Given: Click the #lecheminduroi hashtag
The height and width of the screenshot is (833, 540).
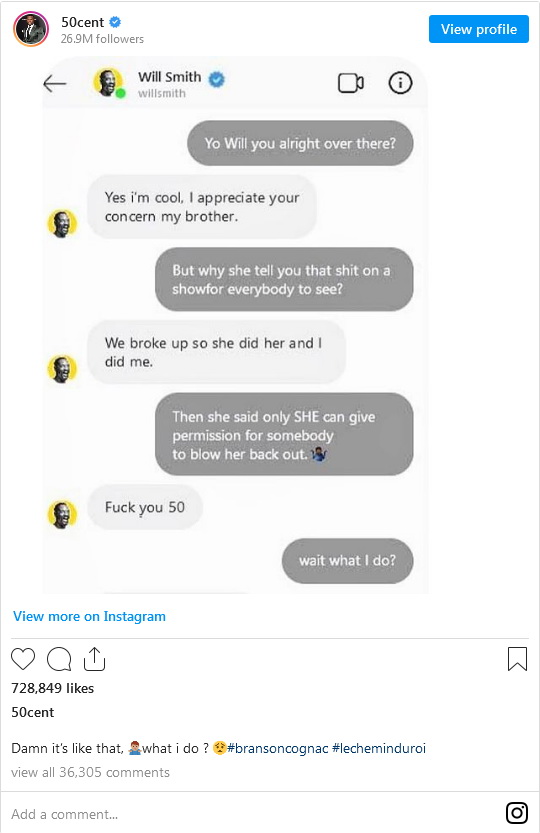Looking at the screenshot, I should pyautogui.click(x=379, y=748).
